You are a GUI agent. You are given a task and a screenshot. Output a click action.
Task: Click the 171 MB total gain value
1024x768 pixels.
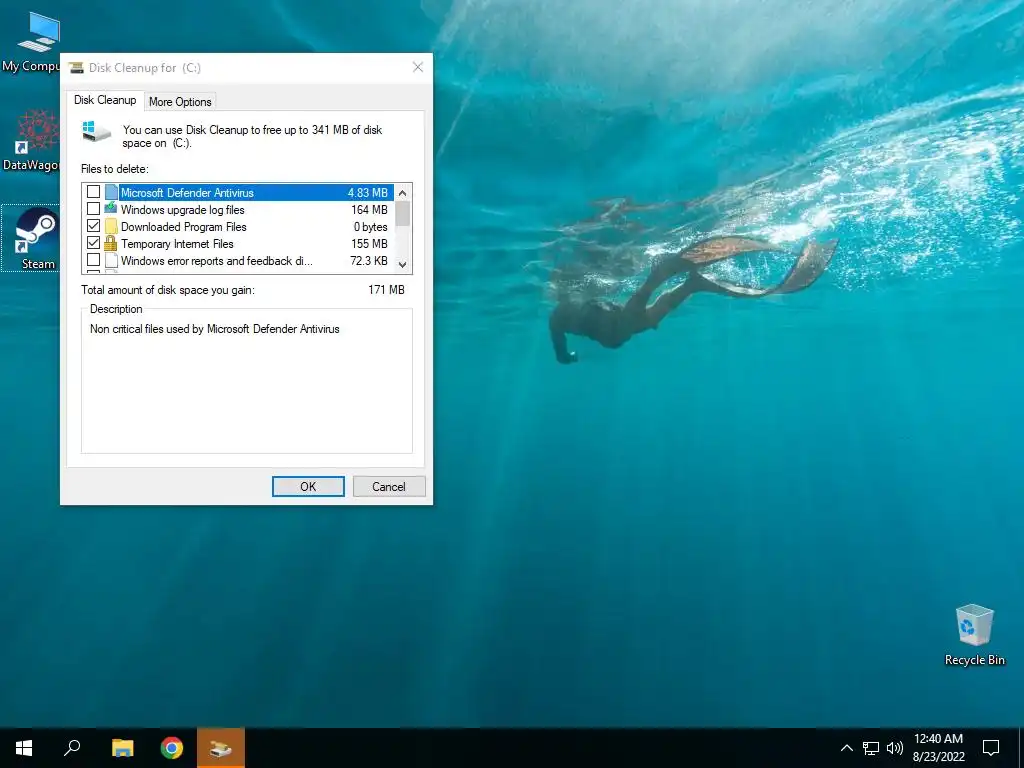click(x=386, y=289)
